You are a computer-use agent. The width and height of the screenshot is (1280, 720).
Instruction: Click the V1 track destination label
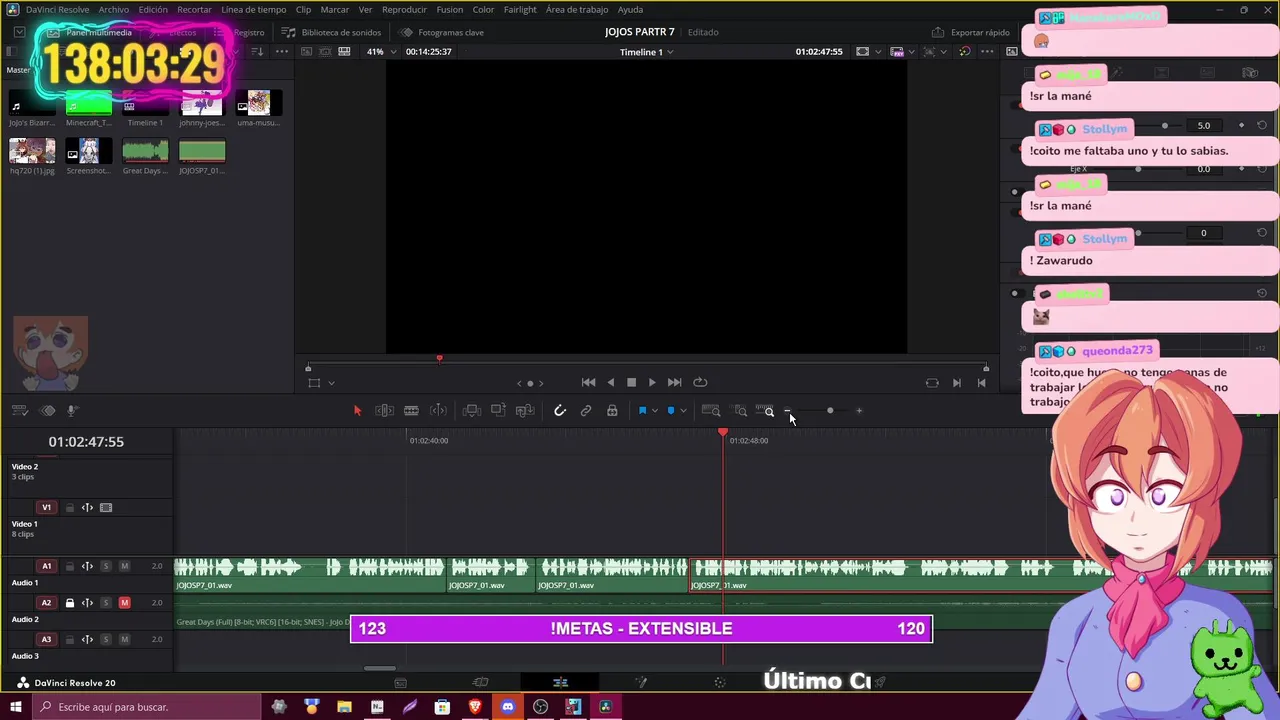point(46,508)
